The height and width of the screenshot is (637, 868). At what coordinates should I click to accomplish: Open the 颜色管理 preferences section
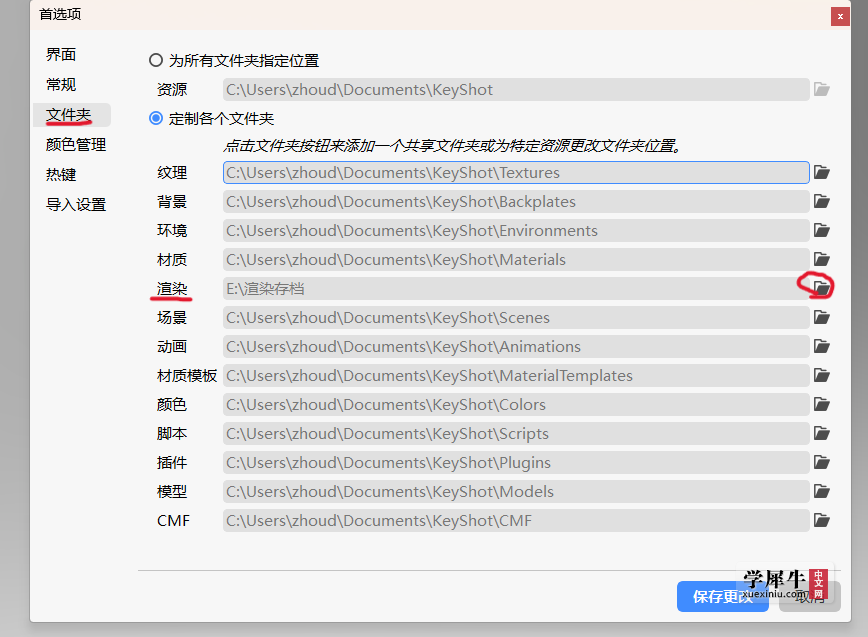pyautogui.click(x=76, y=145)
